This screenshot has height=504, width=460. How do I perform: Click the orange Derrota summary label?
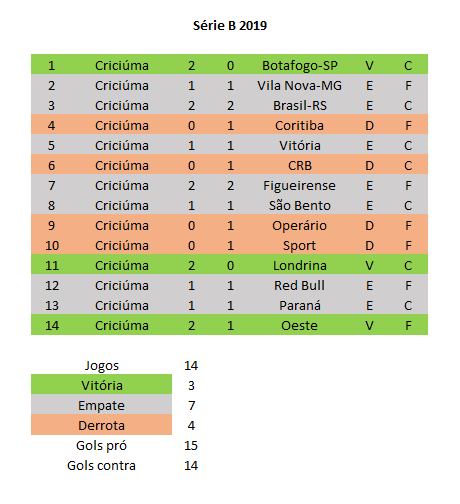(x=102, y=425)
